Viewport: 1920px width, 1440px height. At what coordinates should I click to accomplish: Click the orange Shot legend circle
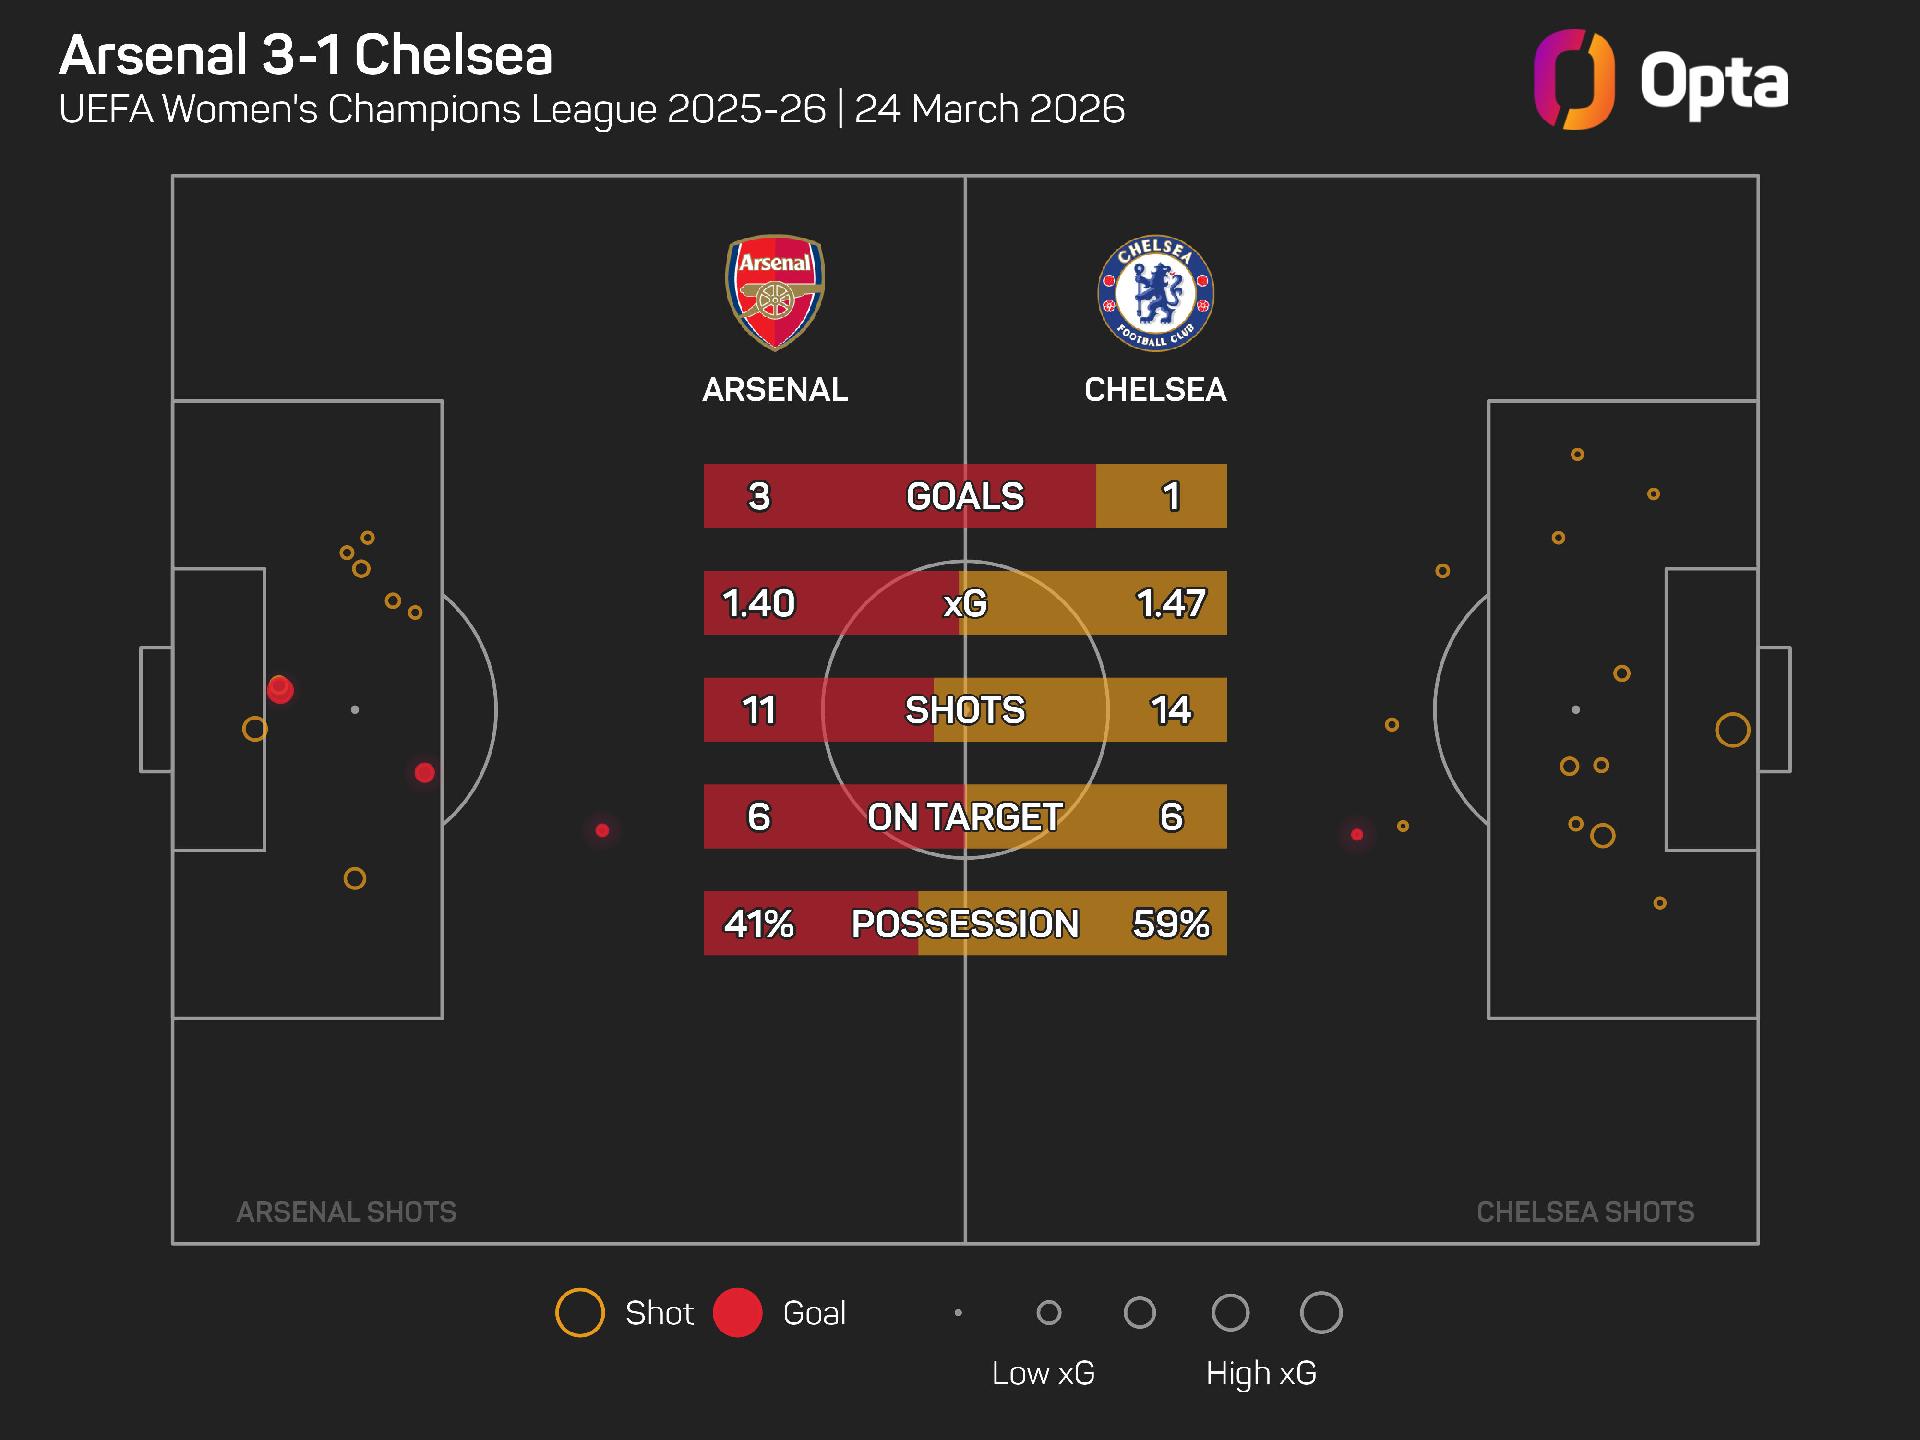coord(580,1313)
